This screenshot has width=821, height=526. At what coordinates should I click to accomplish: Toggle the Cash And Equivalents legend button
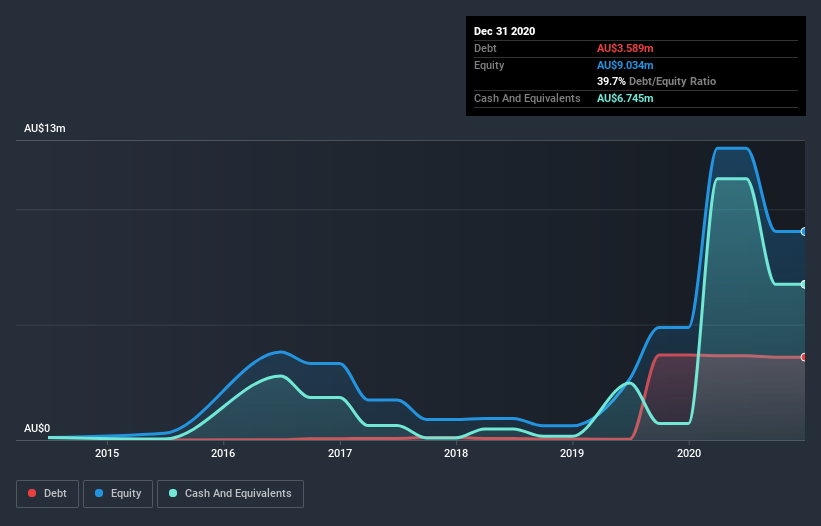(230, 494)
